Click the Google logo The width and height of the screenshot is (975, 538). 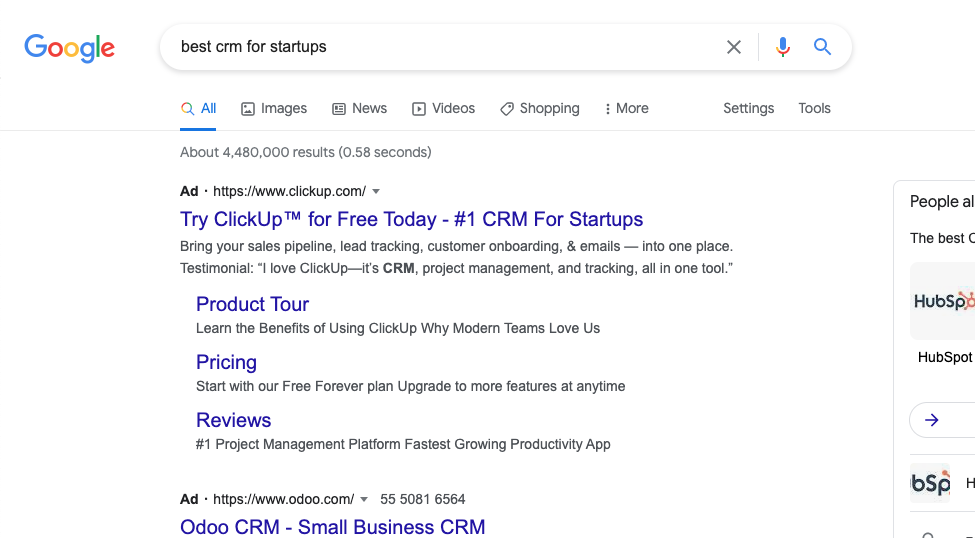[70, 48]
